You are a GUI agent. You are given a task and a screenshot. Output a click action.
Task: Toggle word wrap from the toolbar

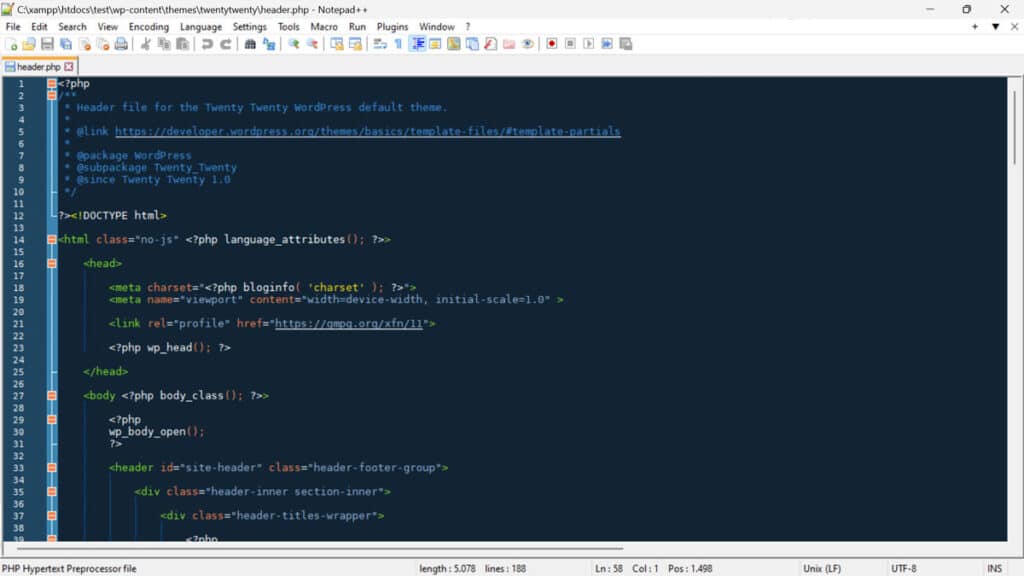pos(379,43)
